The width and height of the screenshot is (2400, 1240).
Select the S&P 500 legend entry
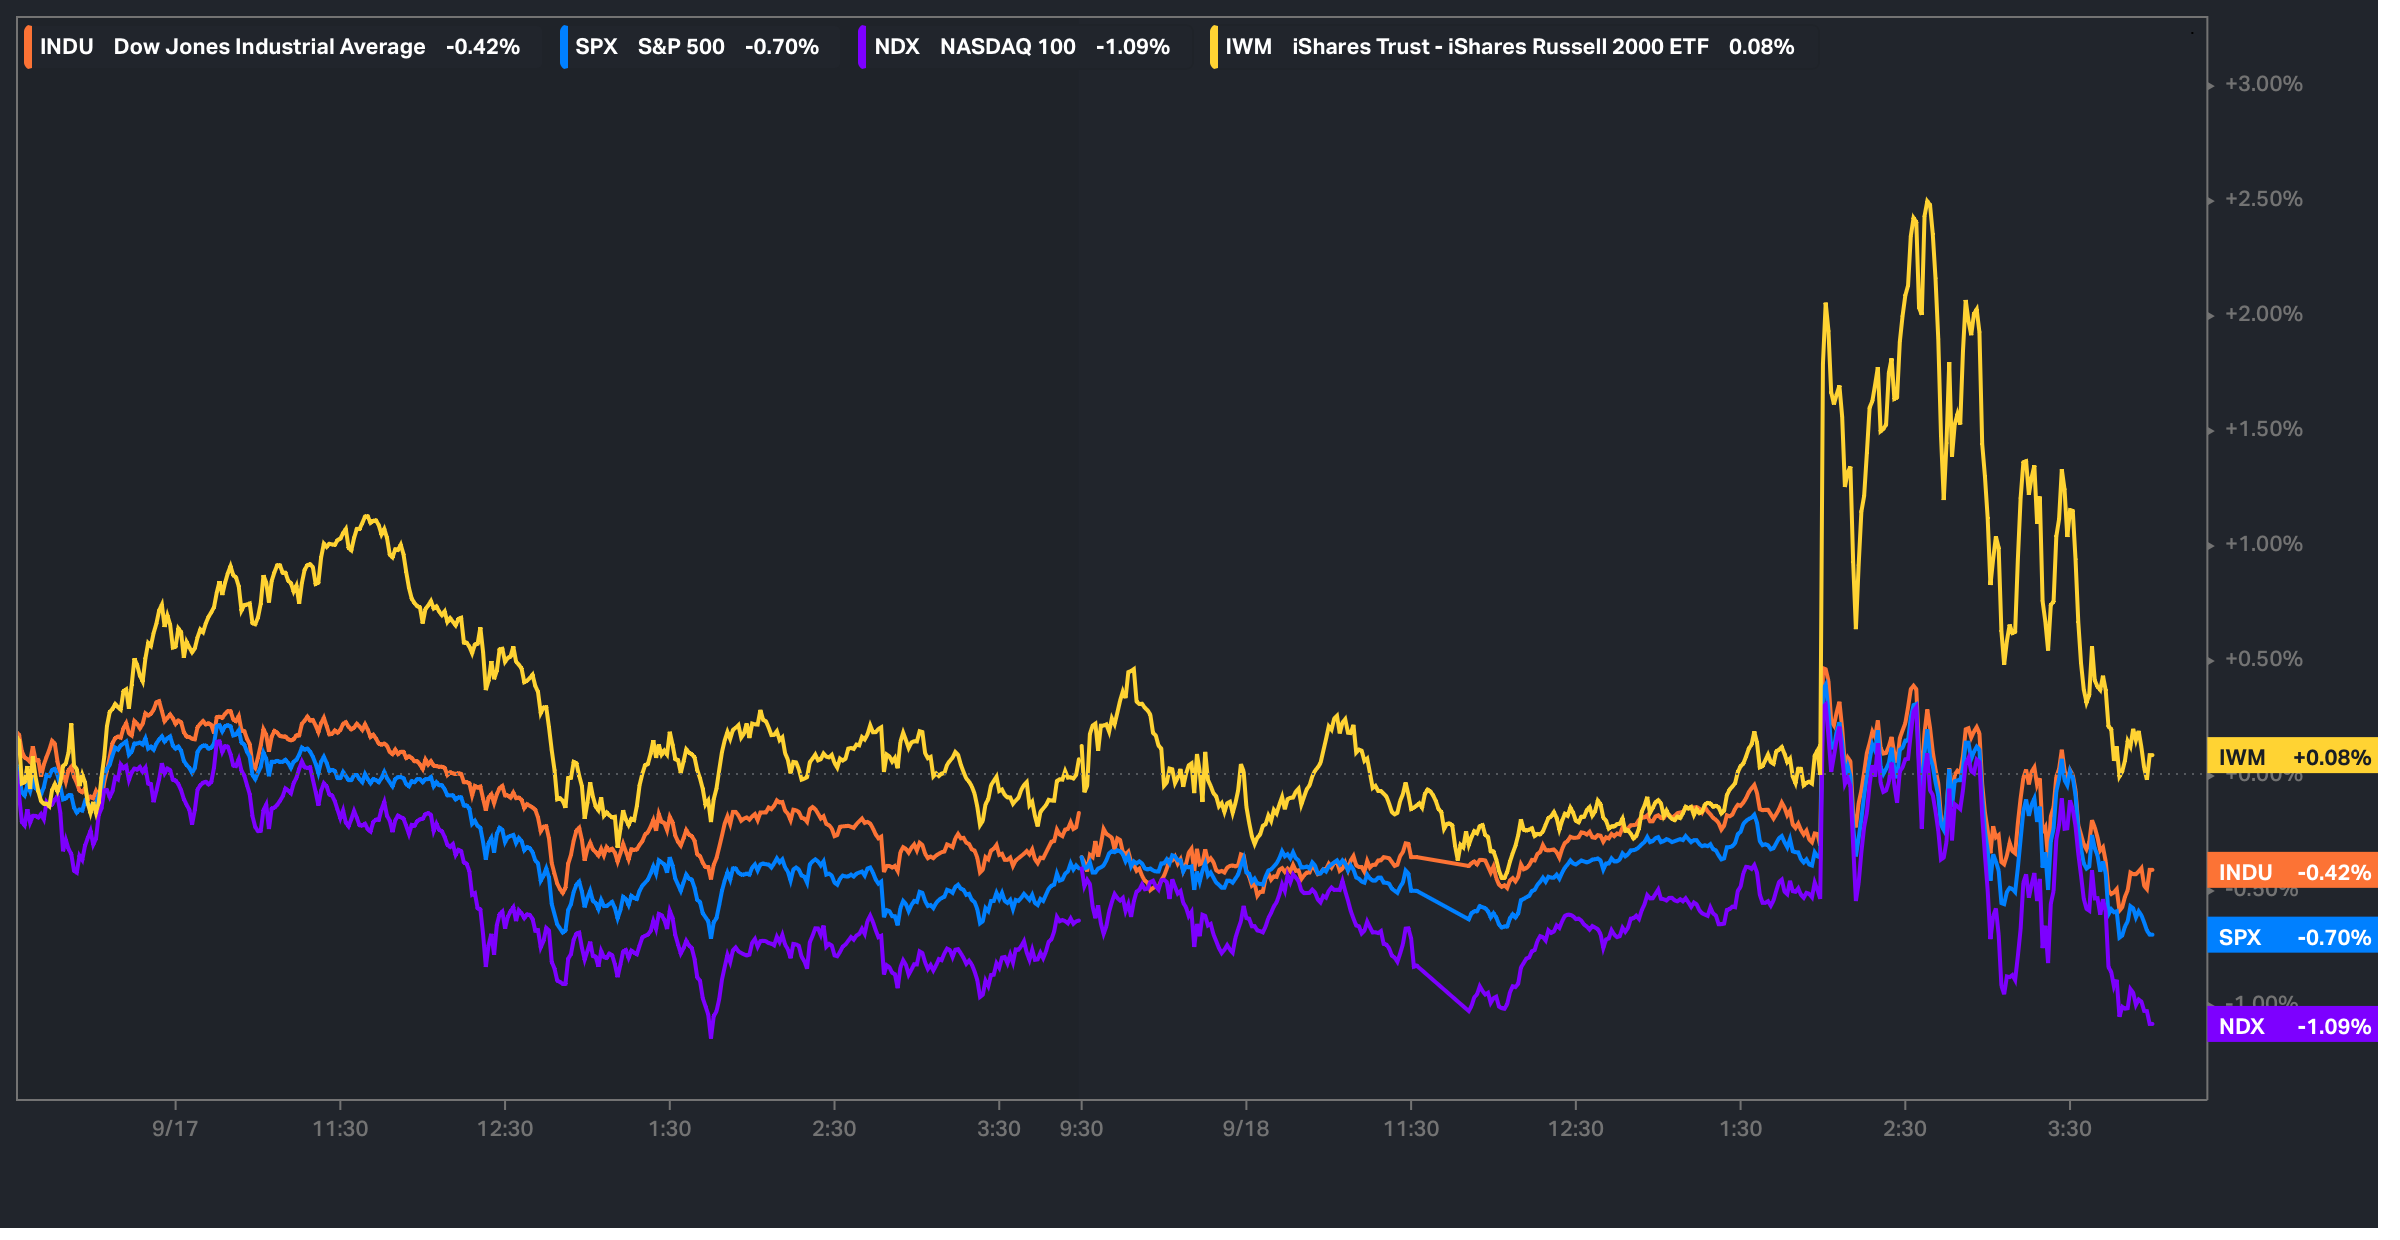tap(681, 47)
